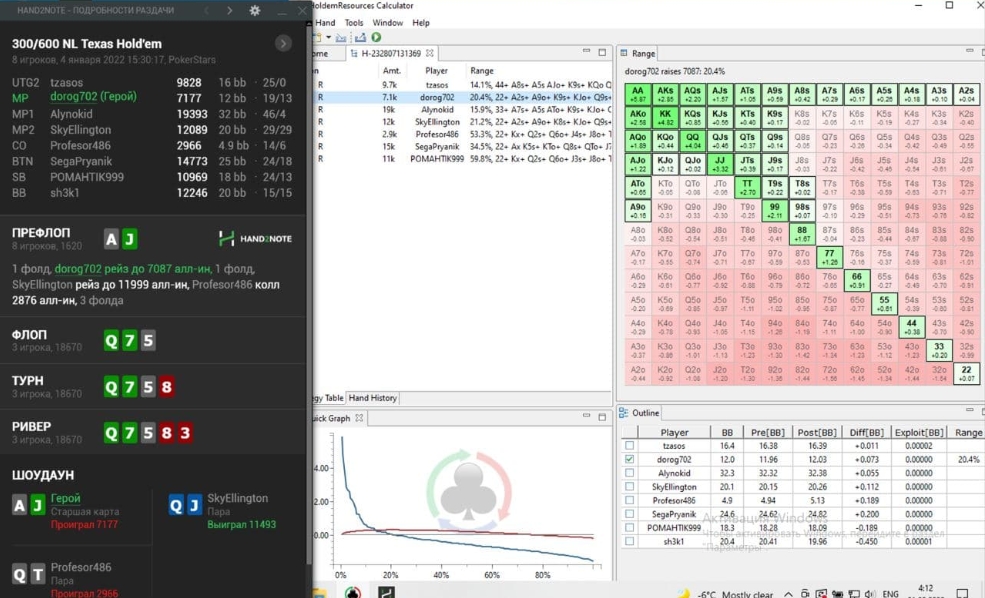Viewport: 985px width, 598px height.
Task: Close the H-232807131369 tab
Action: [430, 53]
